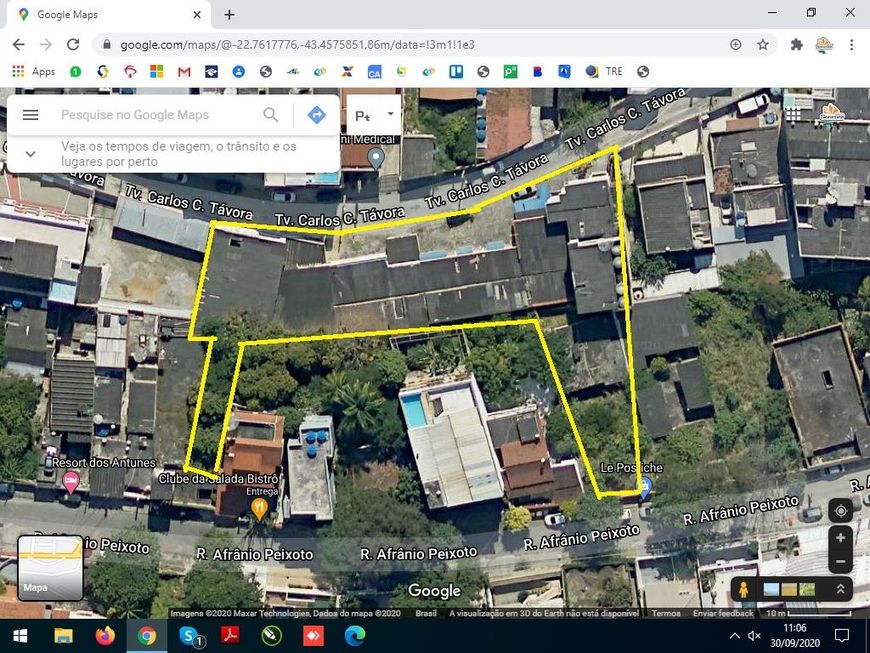Click the Pt language input button
Screen dimensions: 870x653
coord(362,116)
